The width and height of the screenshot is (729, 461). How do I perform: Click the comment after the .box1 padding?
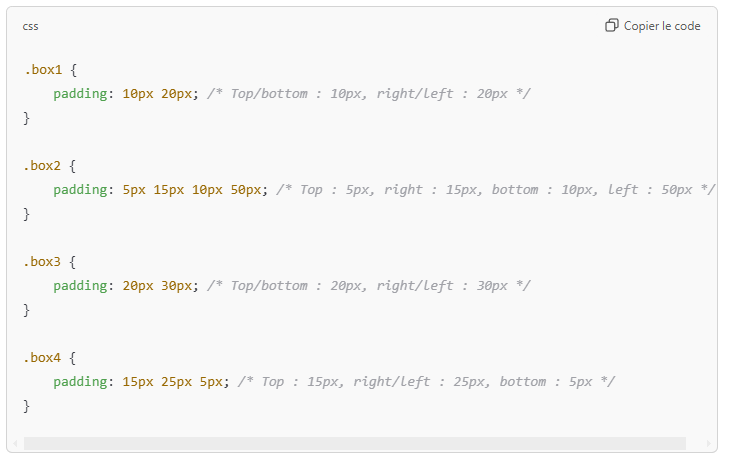(368, 94)
